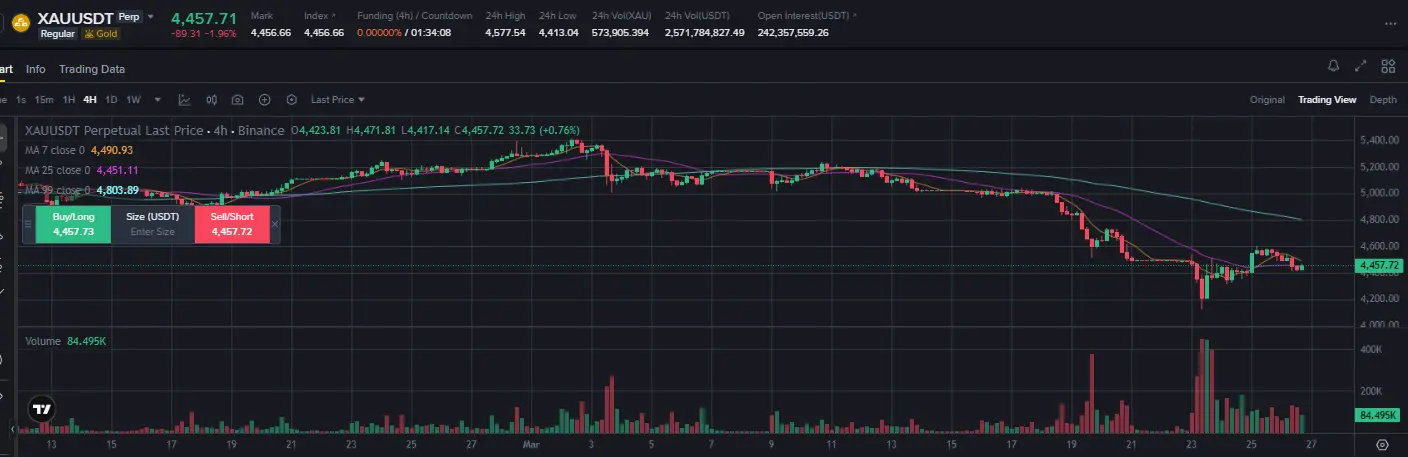
Task: Click the Mar label on the time axis
Action: pyautogui.click(x=531, y=444)
